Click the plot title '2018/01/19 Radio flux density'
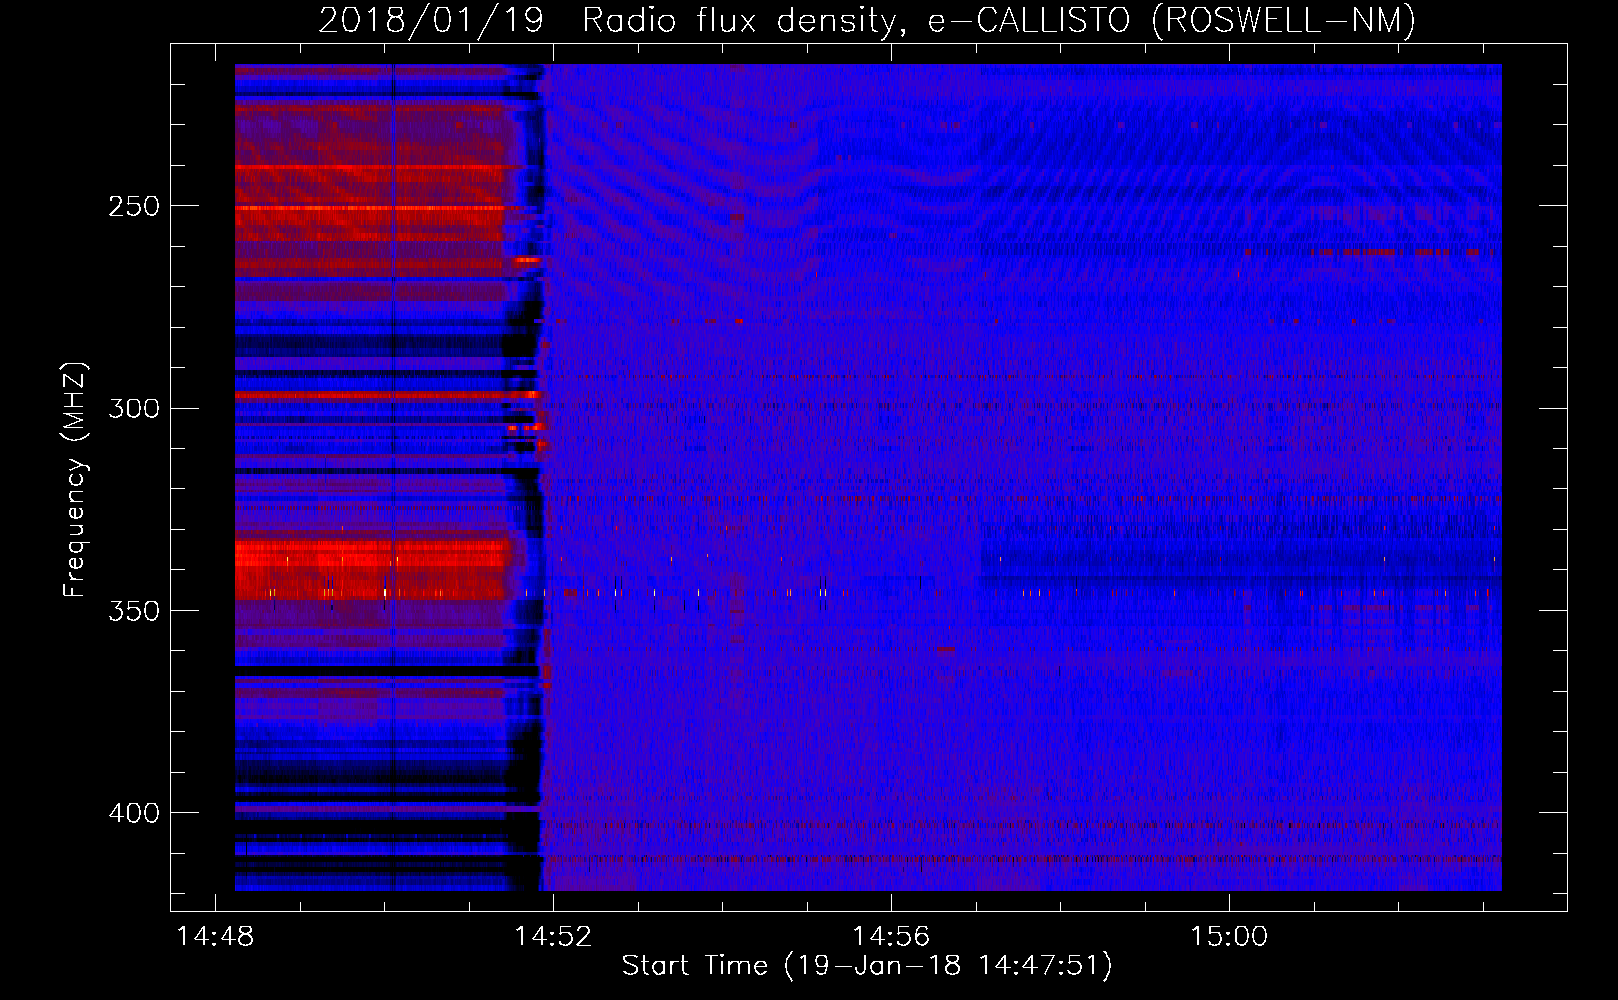The image size is (1618, 1000). [x=612, y=21]
